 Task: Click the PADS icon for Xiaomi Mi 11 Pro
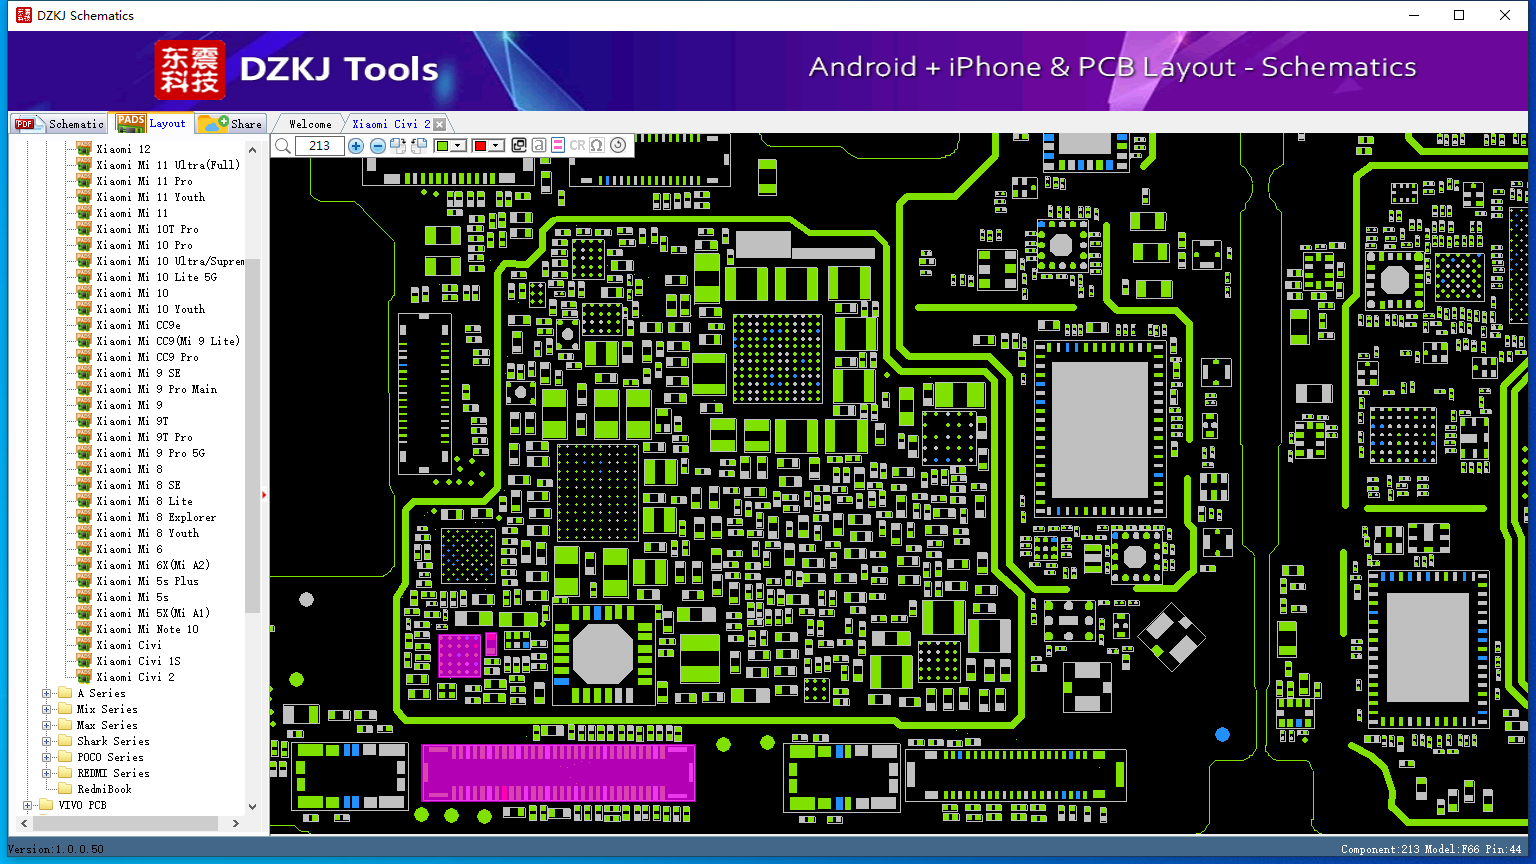pyautogui.click(x=84, y=181)
